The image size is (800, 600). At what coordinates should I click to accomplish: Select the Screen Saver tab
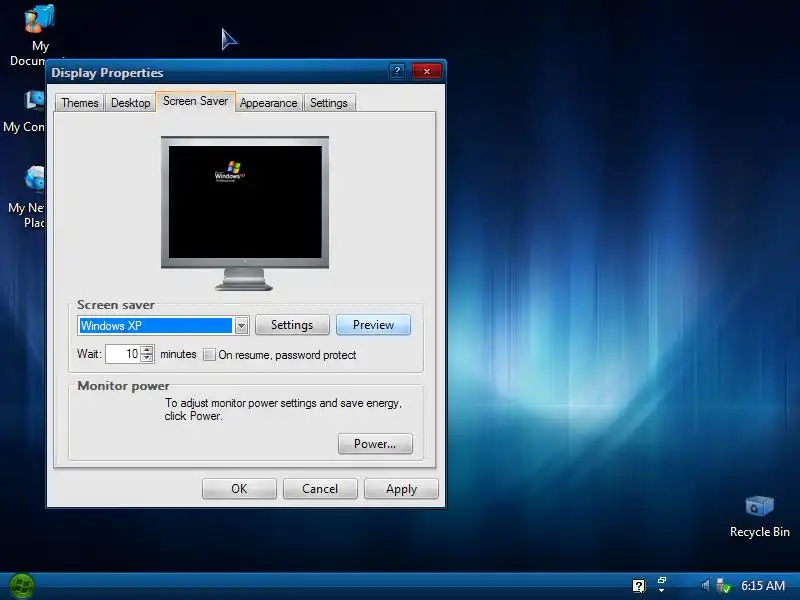click(195, 101)
